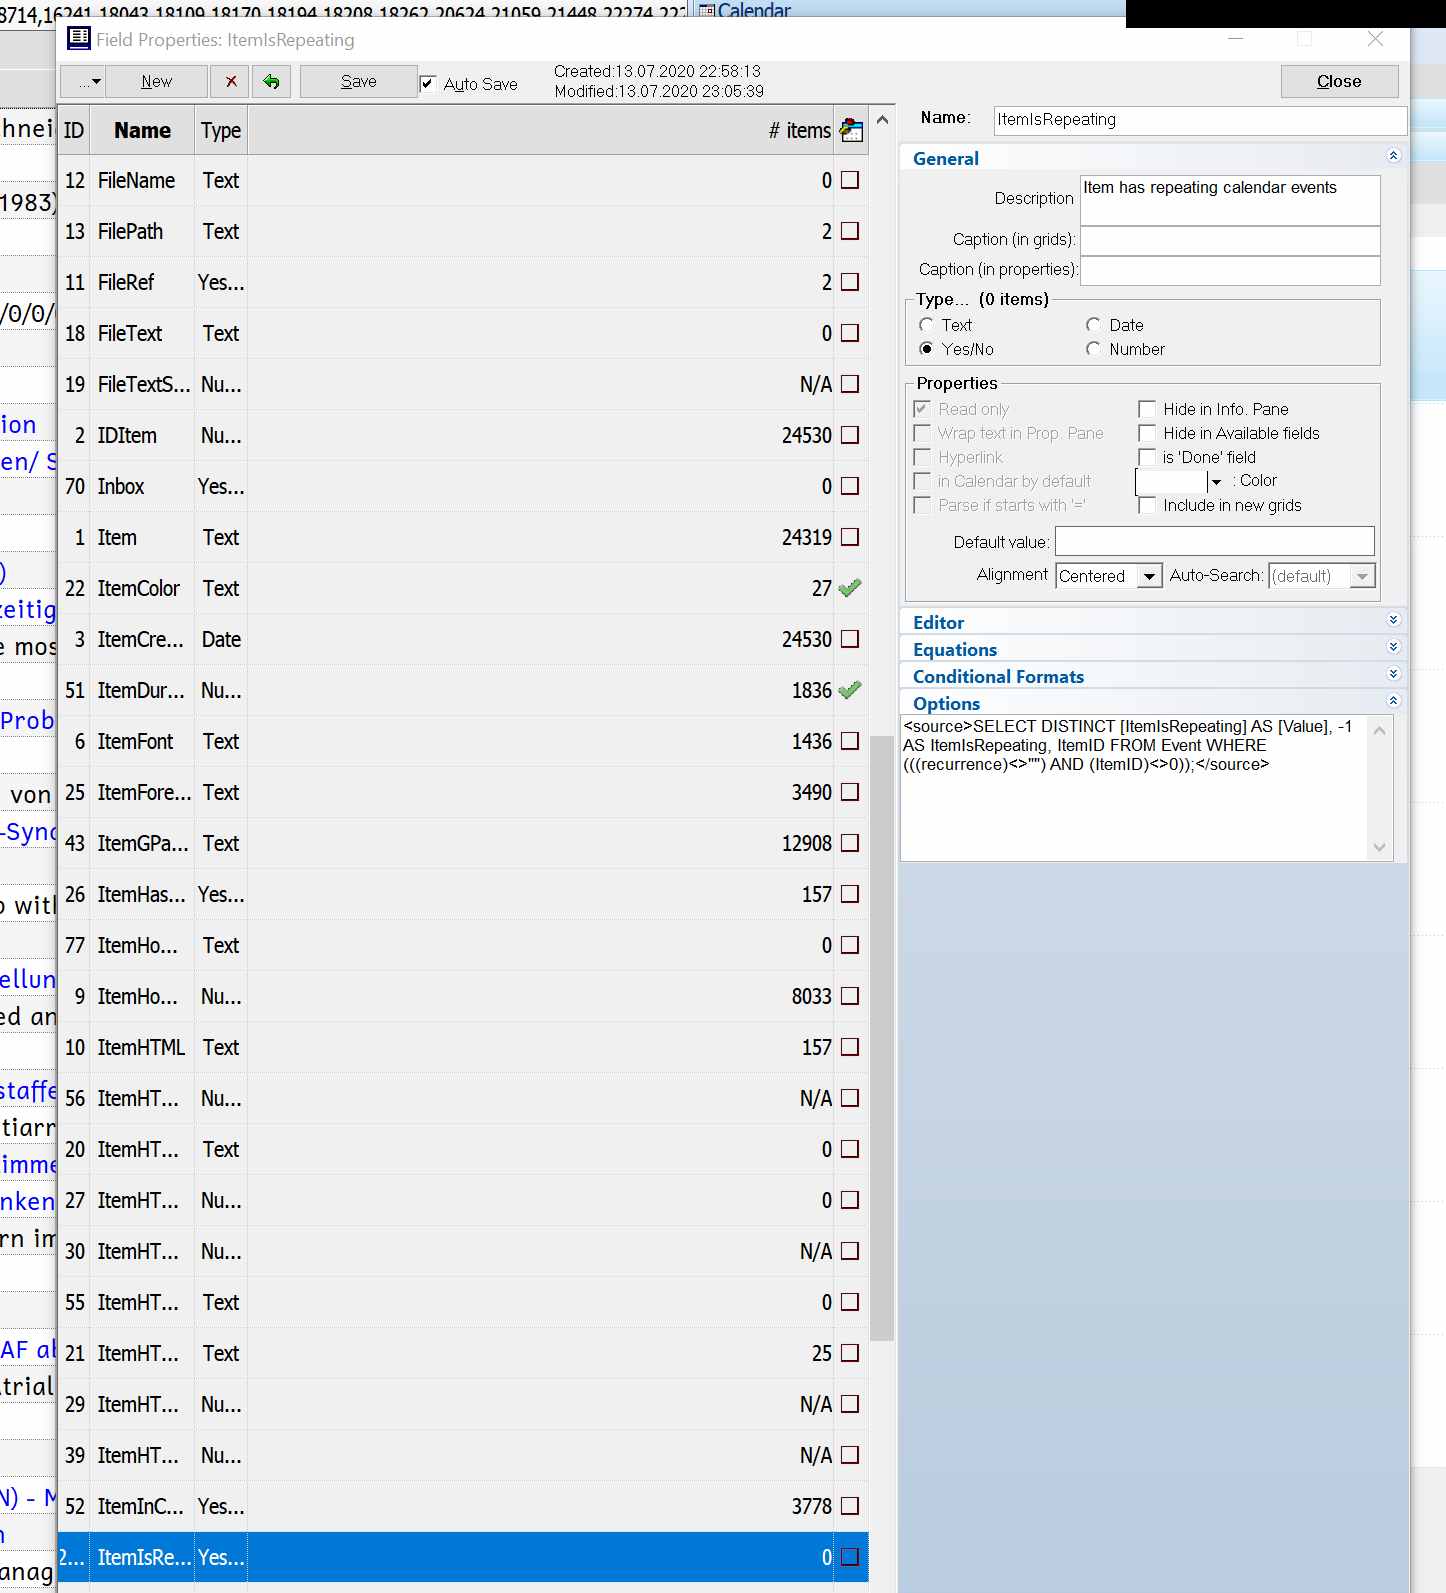The height and width of the screenshot is (1593, 1446).
Task: Sort by the Type column header
Action: (220, 130)
